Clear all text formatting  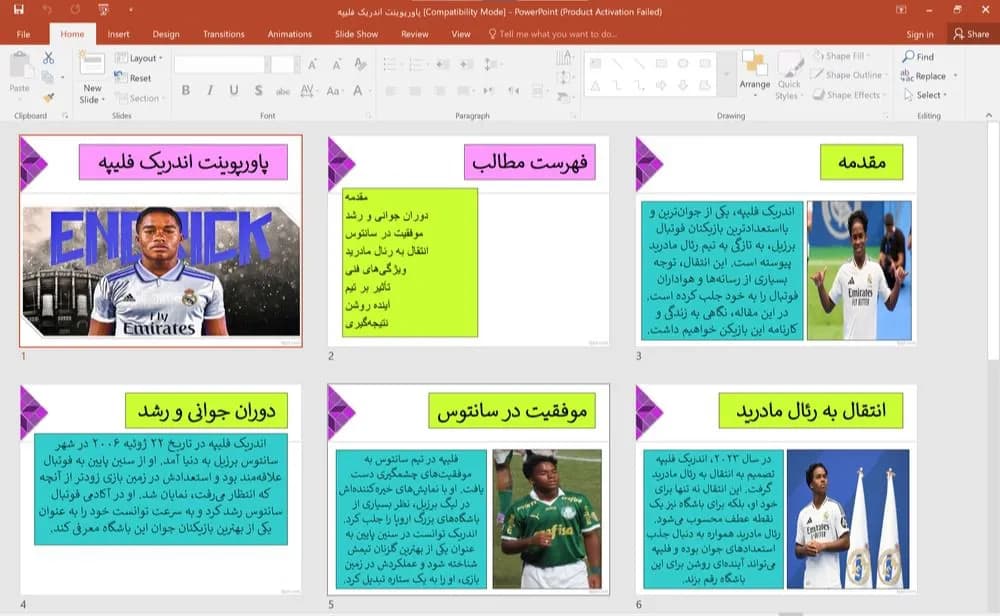(x=360, y=64)
